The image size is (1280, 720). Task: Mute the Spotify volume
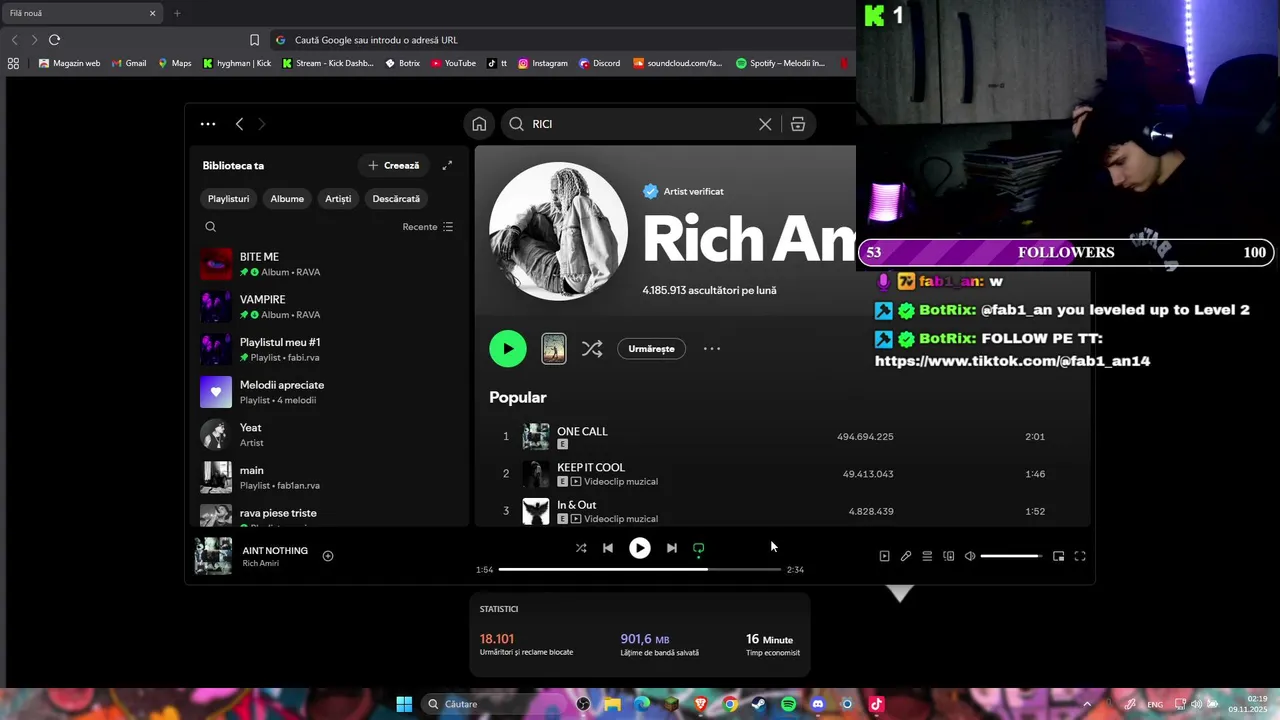[x=970, y=556]
